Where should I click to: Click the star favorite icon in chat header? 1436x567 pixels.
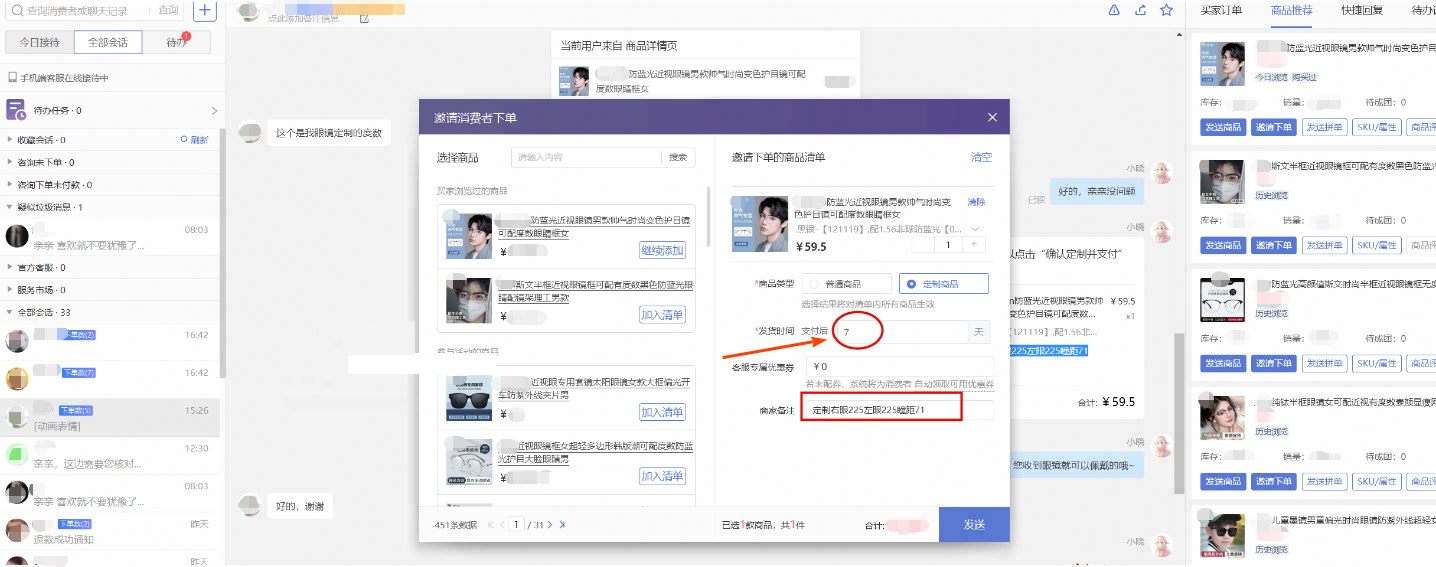pos(1166,10)
